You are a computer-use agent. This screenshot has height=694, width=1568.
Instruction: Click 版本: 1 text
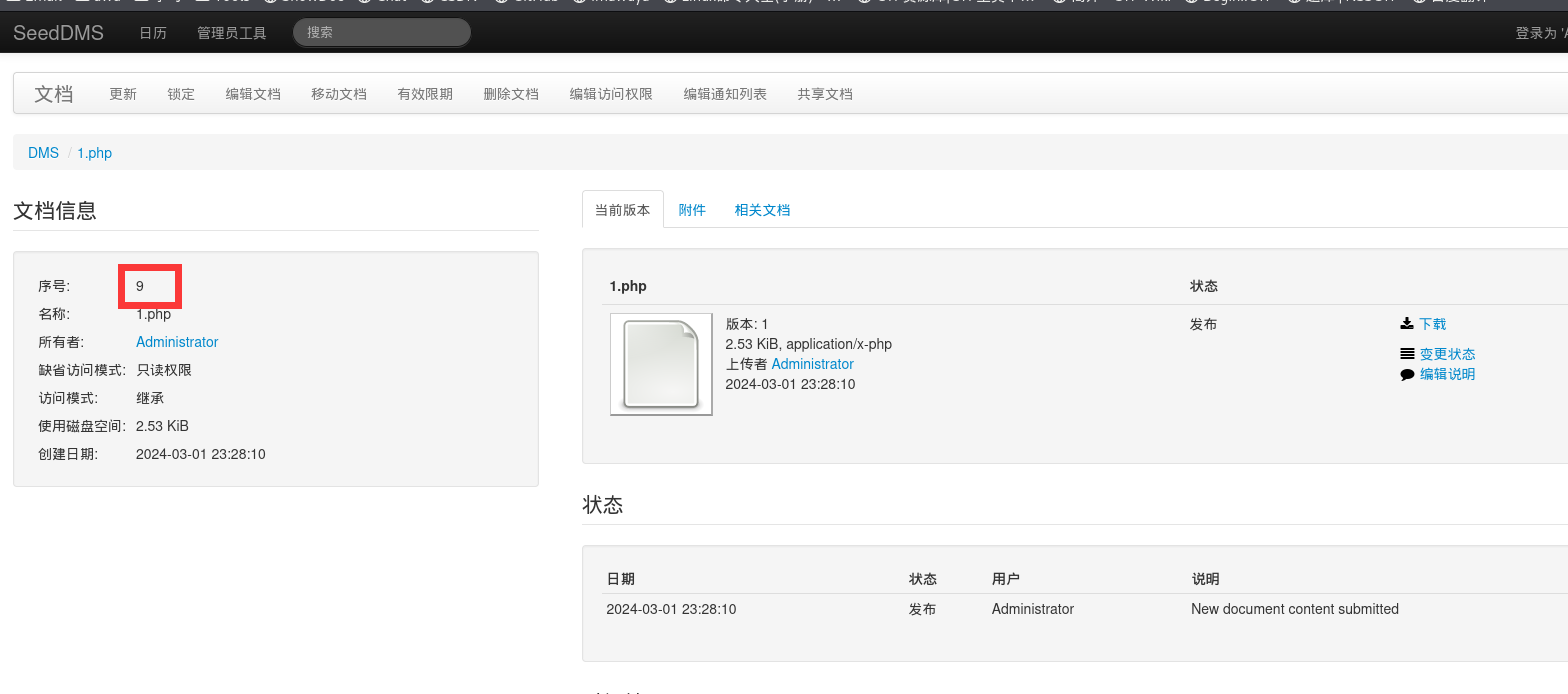coord(747,324)
